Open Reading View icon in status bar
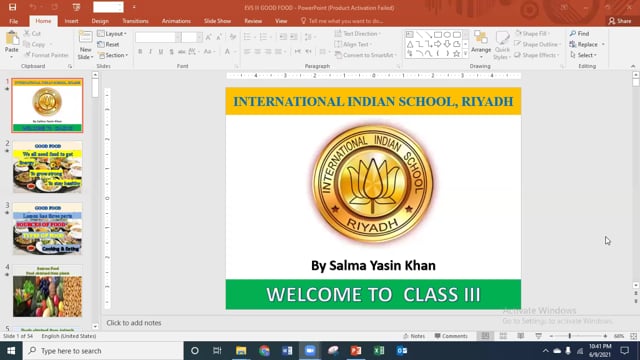640x360 pixels. tap(521, 336)
